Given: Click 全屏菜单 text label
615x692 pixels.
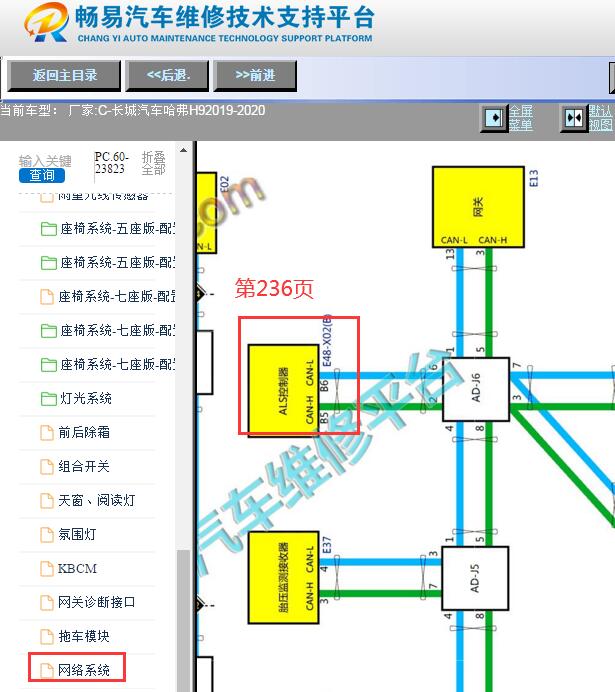Looking at the screenshot, I should [x=521, y=118].
